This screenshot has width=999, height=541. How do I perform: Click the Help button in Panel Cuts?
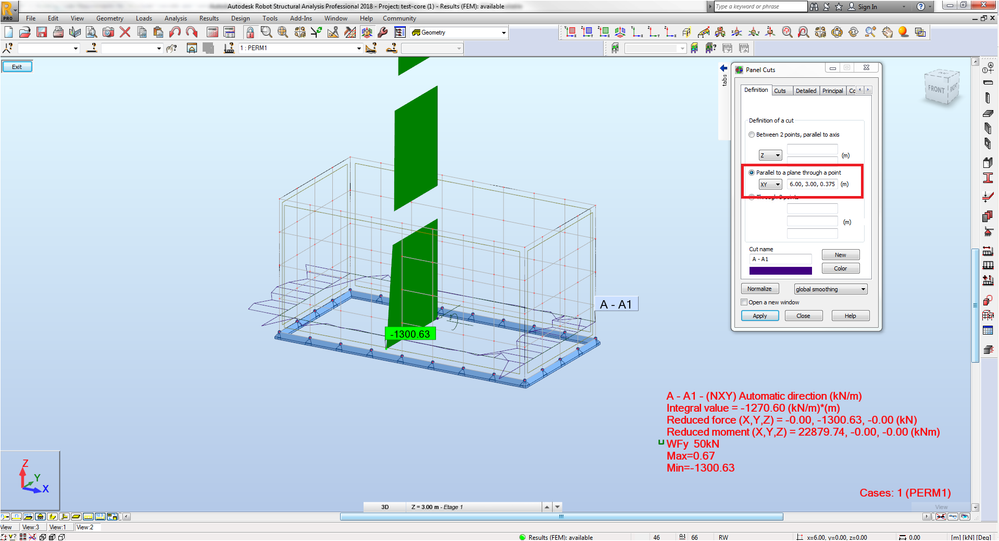850,316
